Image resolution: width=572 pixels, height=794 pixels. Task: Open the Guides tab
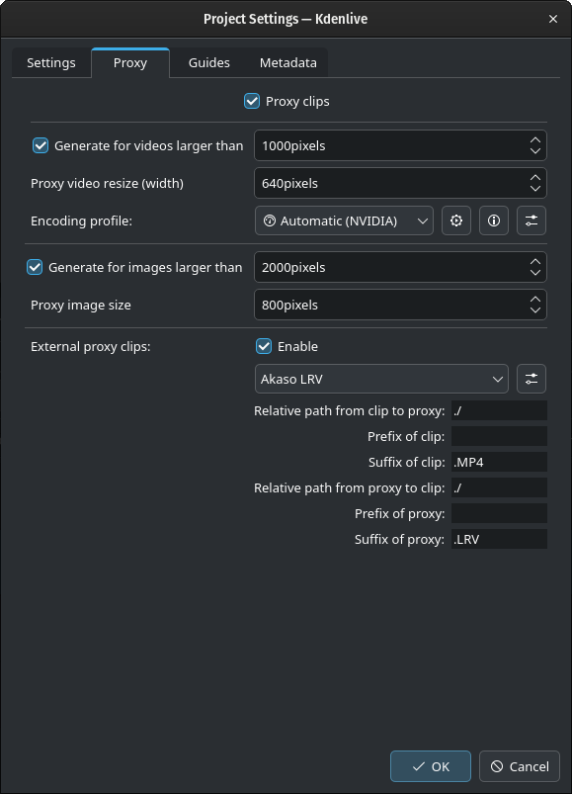coord(209,63)
